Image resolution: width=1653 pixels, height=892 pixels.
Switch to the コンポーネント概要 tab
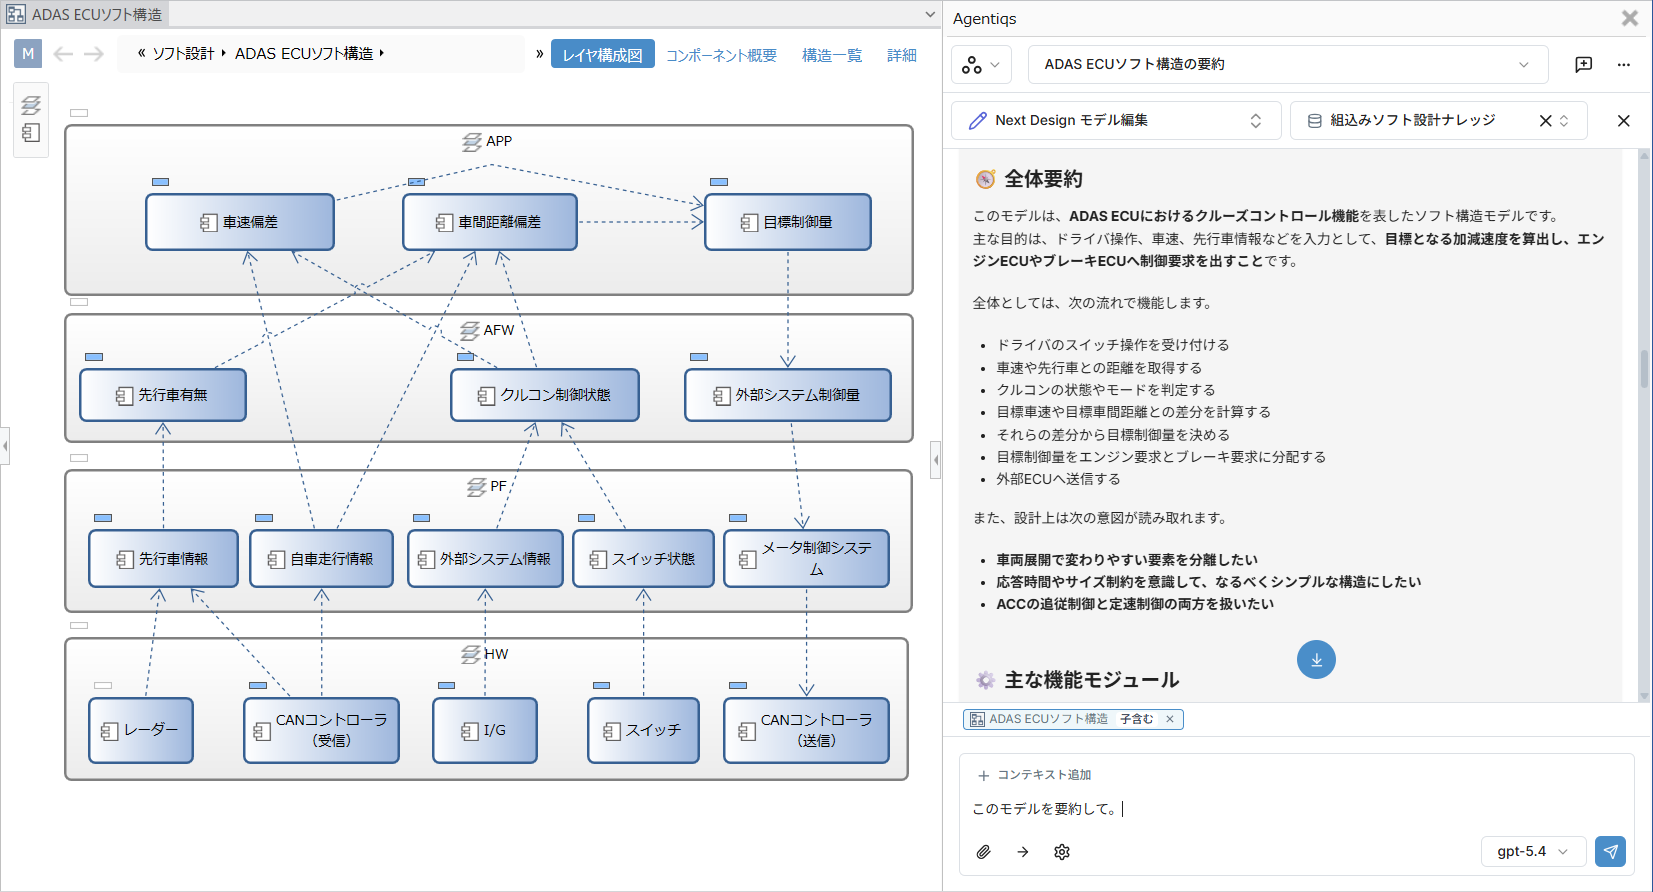721,55
